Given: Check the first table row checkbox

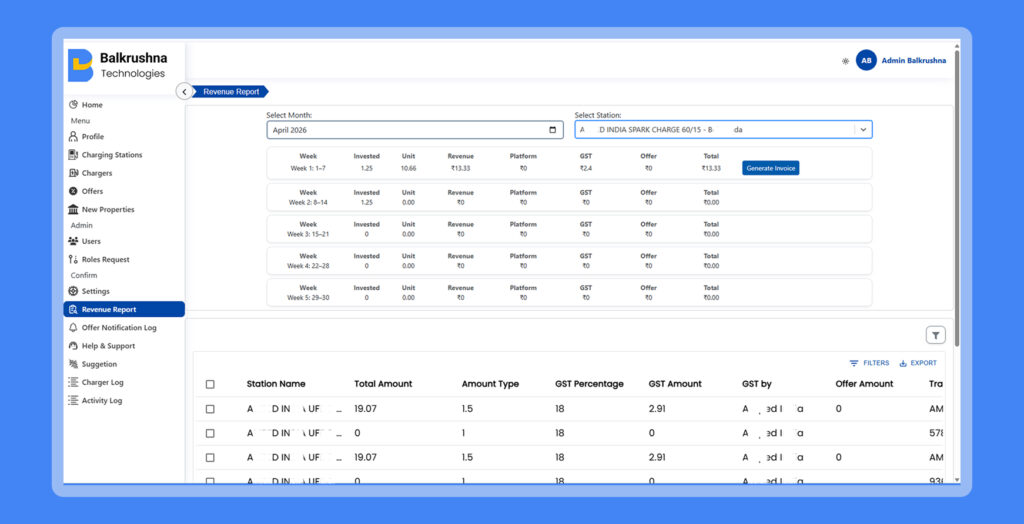Looking at the screenshot, I should pos(210,409).
